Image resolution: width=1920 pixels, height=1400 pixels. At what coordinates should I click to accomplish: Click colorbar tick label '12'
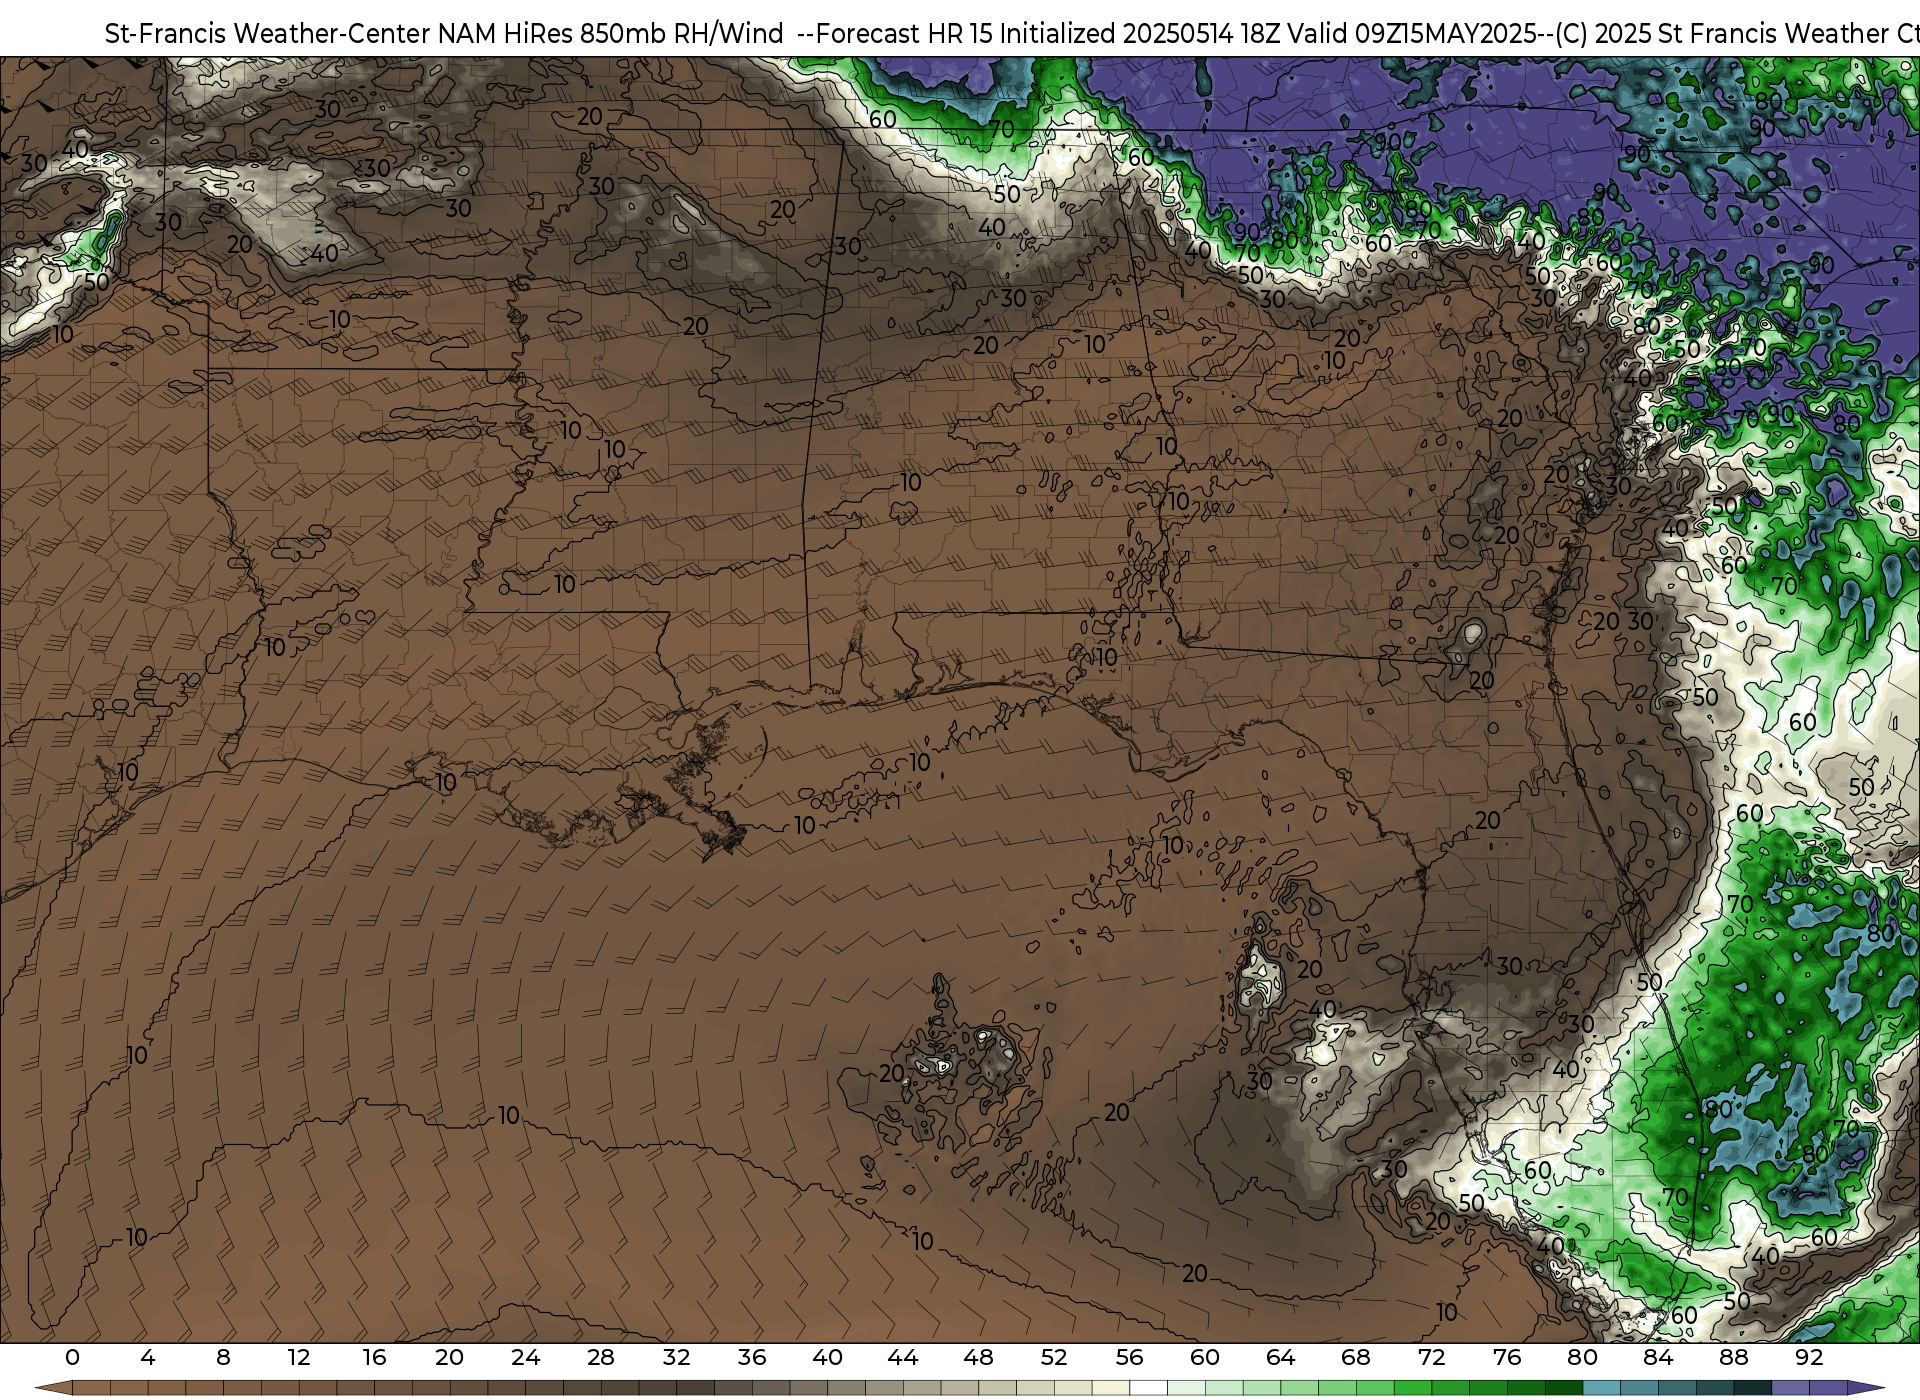click(x=299, y=1357)
